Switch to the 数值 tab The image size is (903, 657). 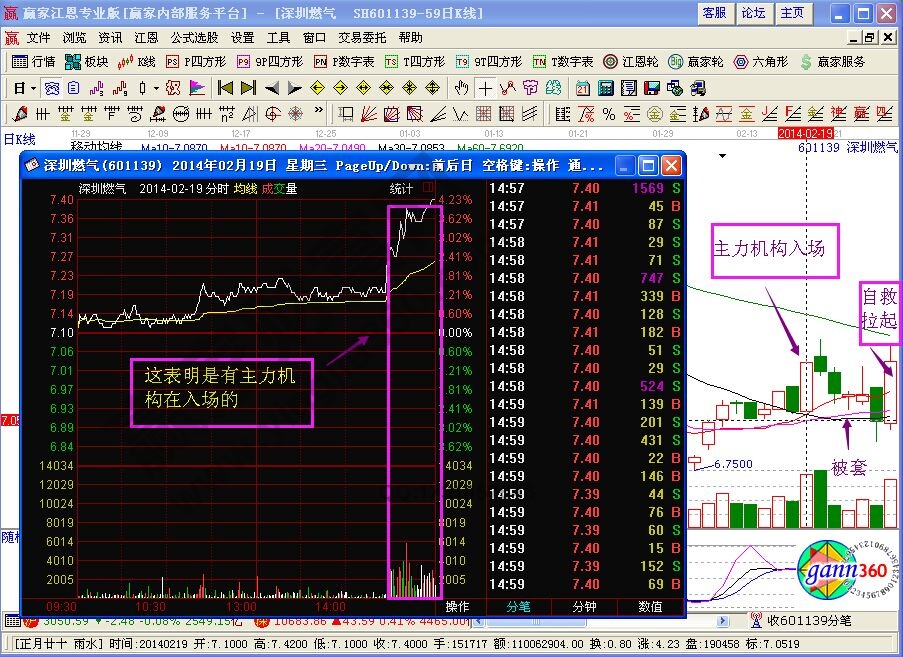650,606
